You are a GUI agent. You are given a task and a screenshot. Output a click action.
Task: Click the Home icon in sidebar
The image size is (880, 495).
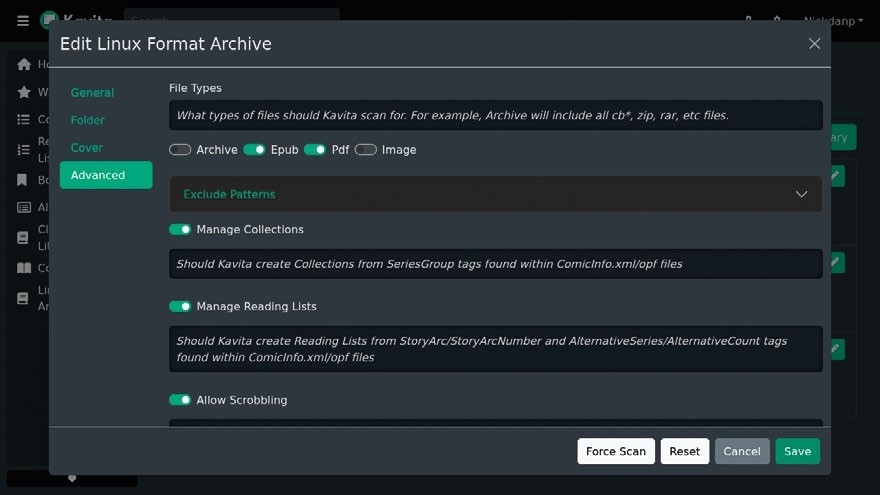[x=24, y=65]
